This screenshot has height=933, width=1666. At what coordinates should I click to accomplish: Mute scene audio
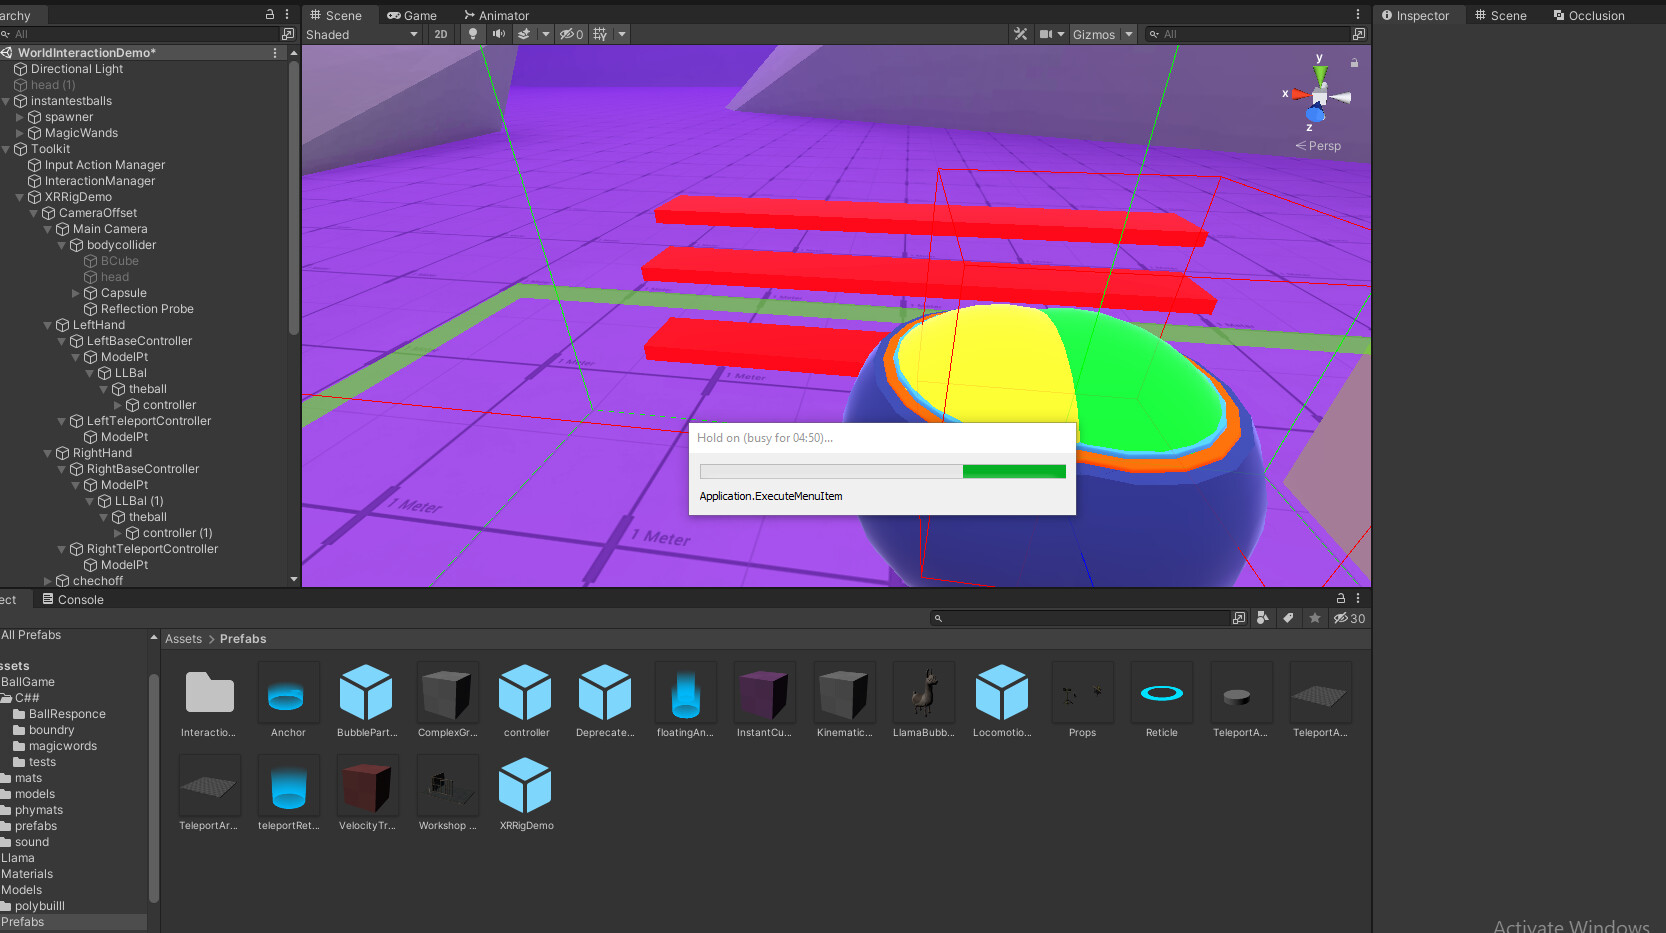[499, 33]
